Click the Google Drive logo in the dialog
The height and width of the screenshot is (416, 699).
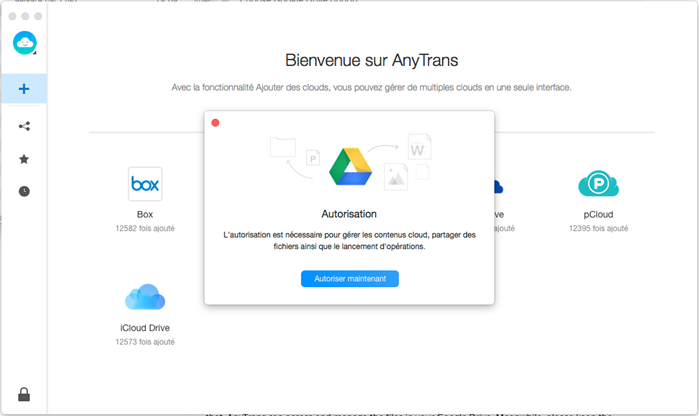pyautogui.click(x=350, y=166)
